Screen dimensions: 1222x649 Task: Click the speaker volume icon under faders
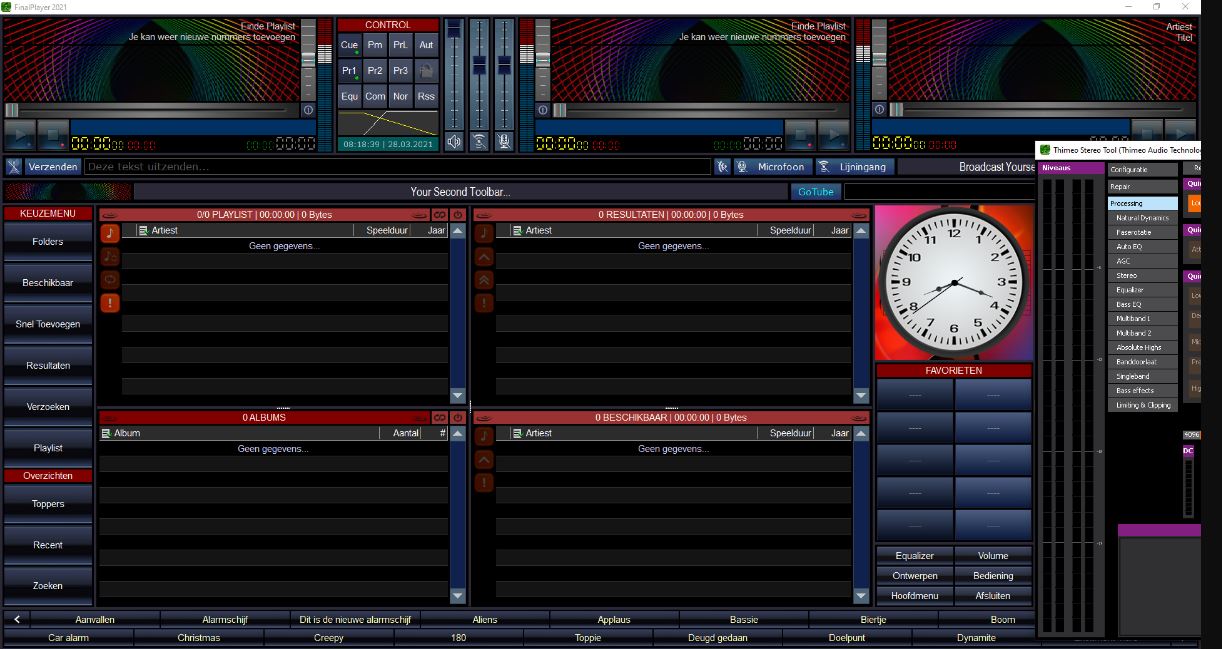(454, 142)
